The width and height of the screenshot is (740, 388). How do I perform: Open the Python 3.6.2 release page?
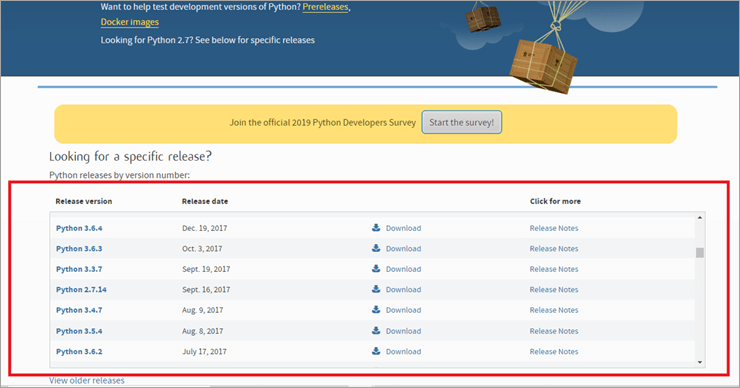pyautogui.click(x=79, y=352)
